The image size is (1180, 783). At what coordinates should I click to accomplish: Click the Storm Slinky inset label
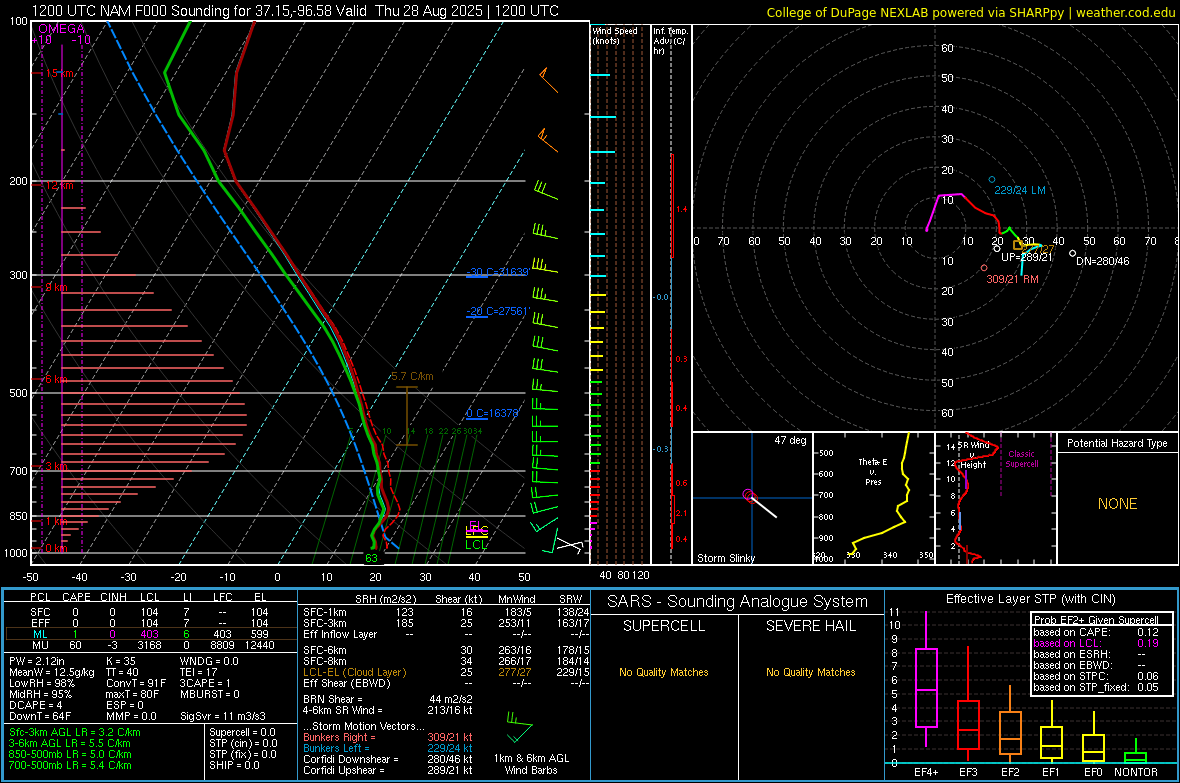[x=725, y=558]
